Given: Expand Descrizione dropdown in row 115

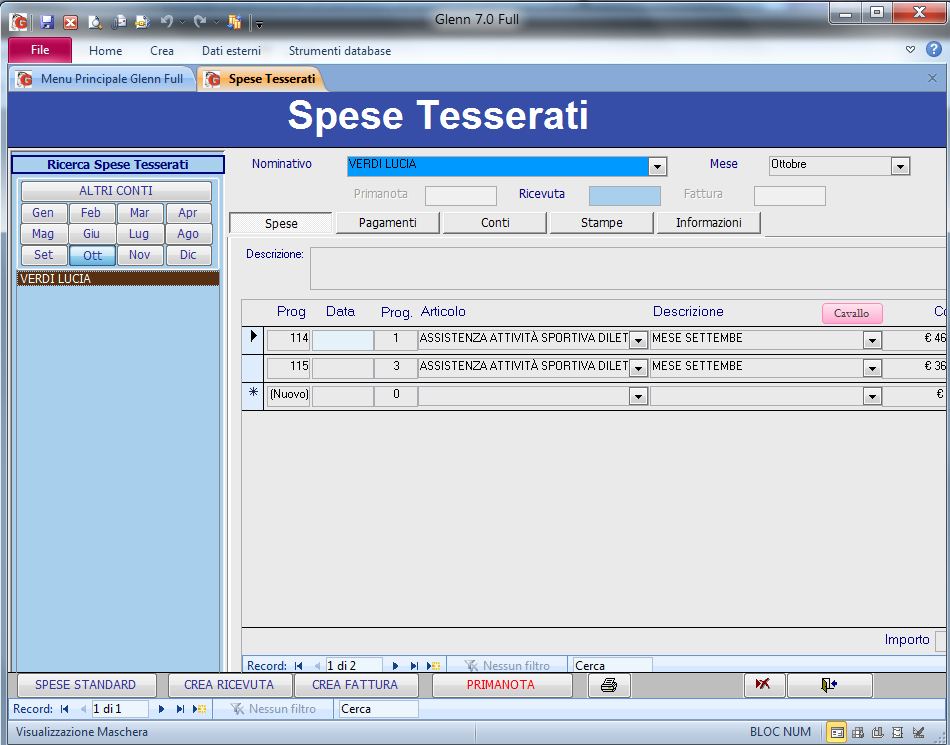Looking at the screenshot, I should [x=872, y=368].
